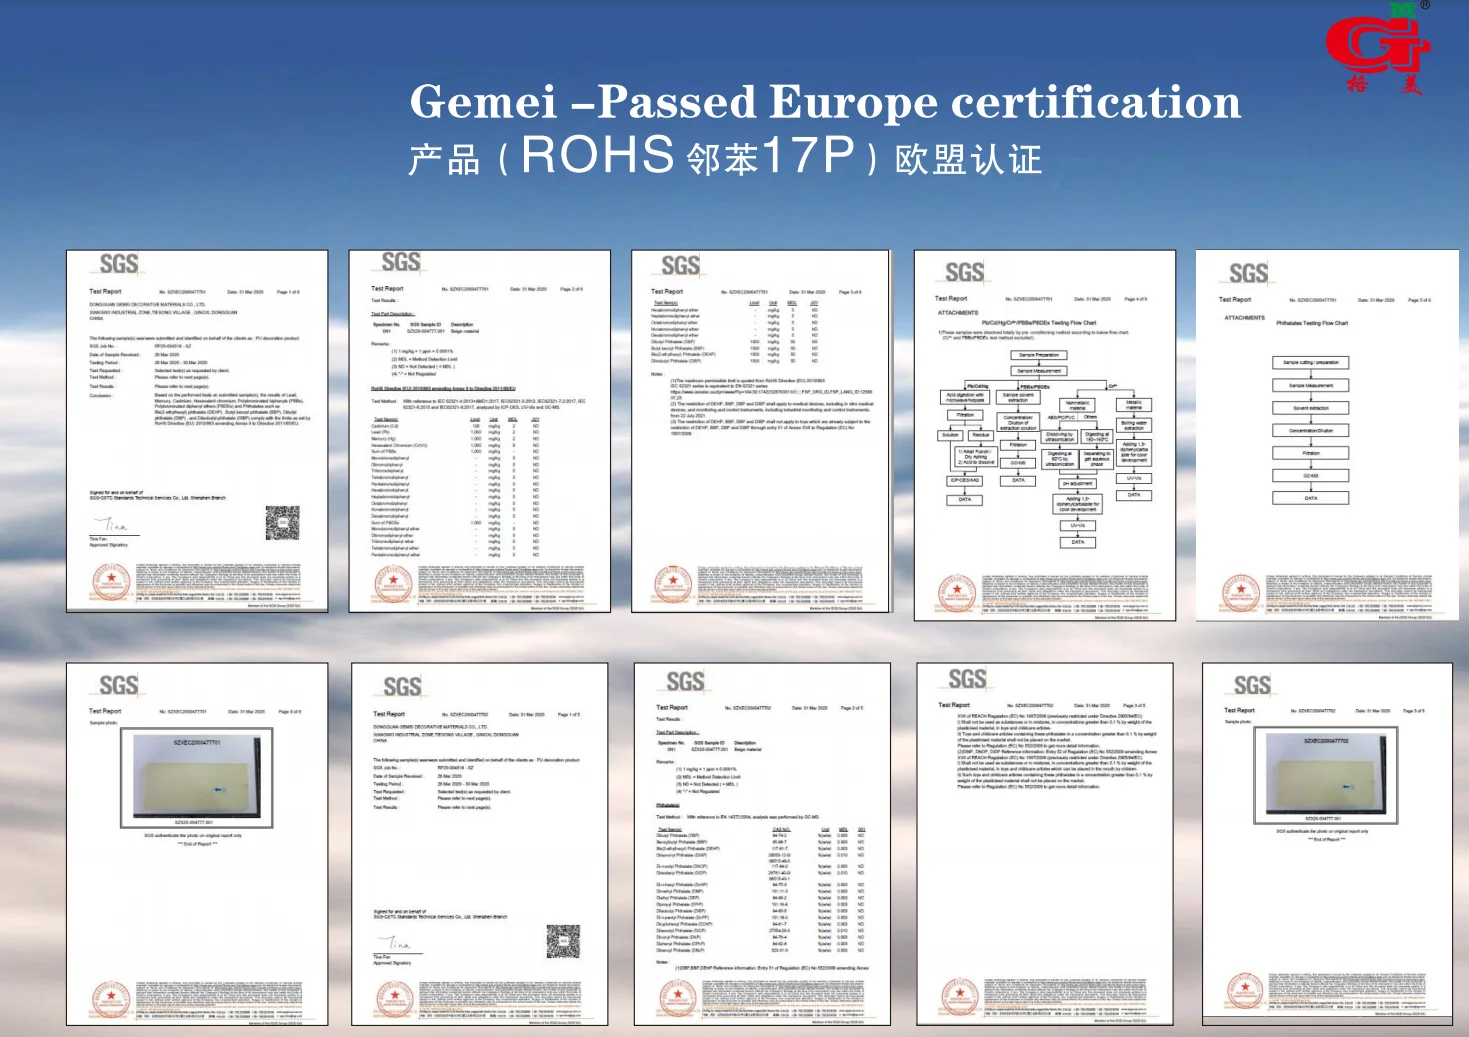Click the 'DATA' box in the Phthalates chart
Viewport: 1469px width, 1037px height.
pyautogui.click(x=1311, y=498)
